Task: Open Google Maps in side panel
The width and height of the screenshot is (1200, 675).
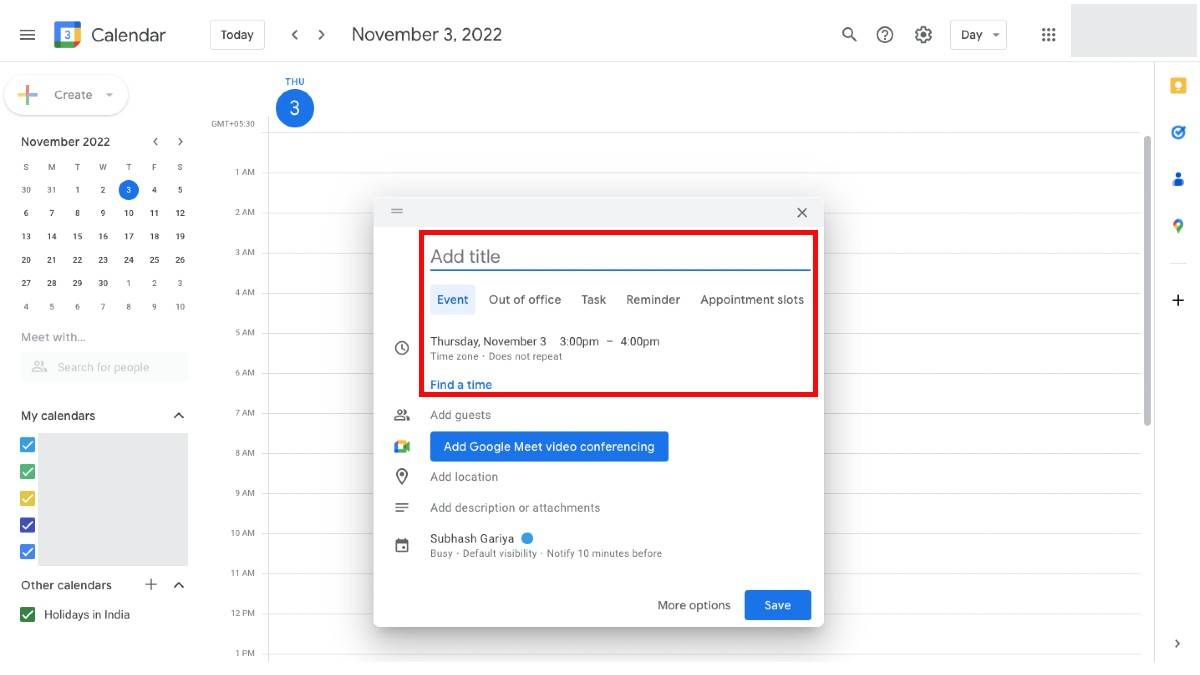Action: pos(1178,226)
